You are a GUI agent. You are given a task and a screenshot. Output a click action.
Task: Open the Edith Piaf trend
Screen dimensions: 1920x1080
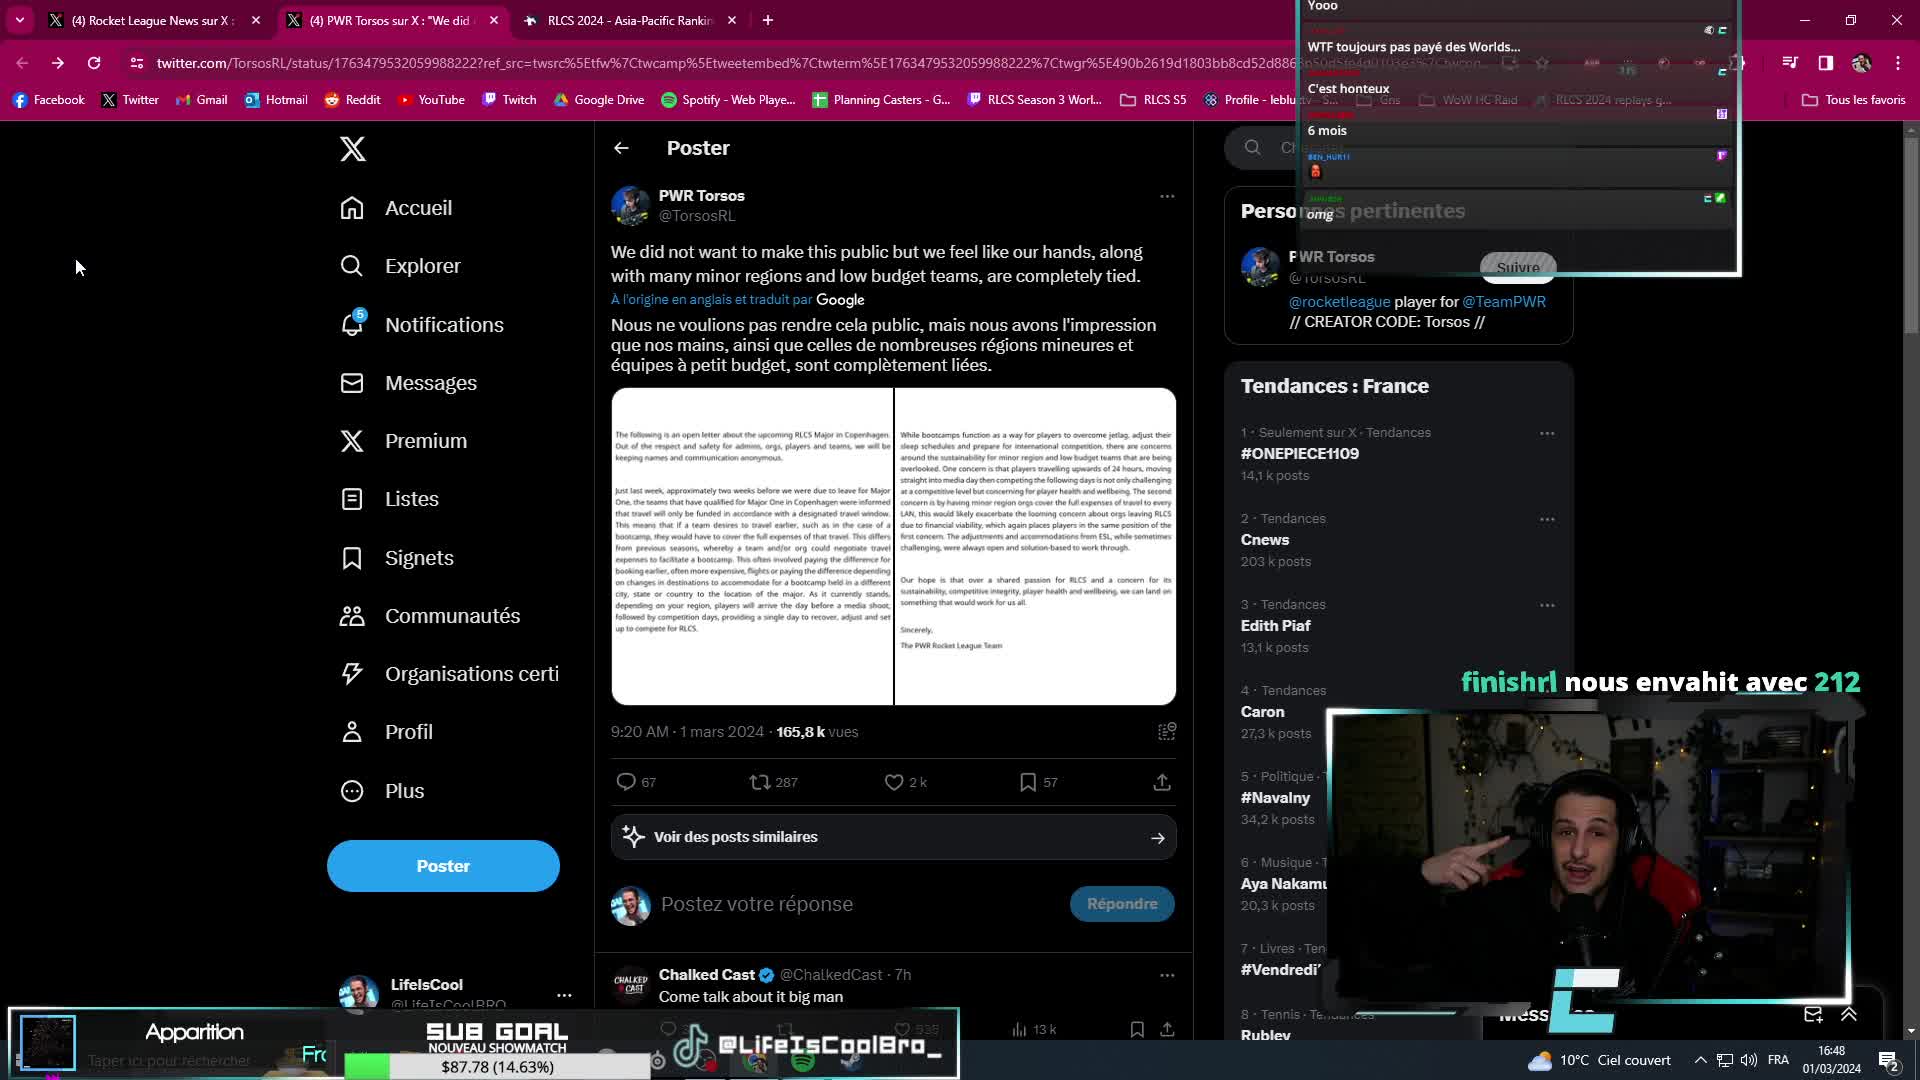[x=1275, y=626]
